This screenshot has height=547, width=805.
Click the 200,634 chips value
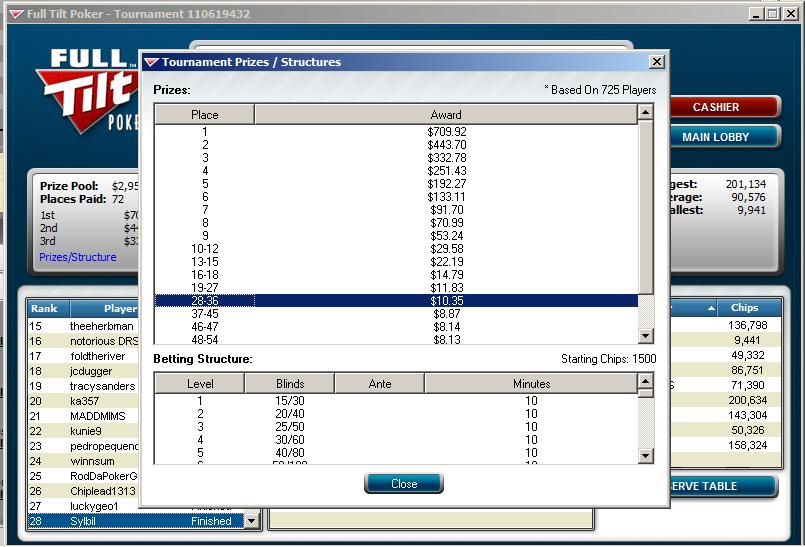click(748, 400)
